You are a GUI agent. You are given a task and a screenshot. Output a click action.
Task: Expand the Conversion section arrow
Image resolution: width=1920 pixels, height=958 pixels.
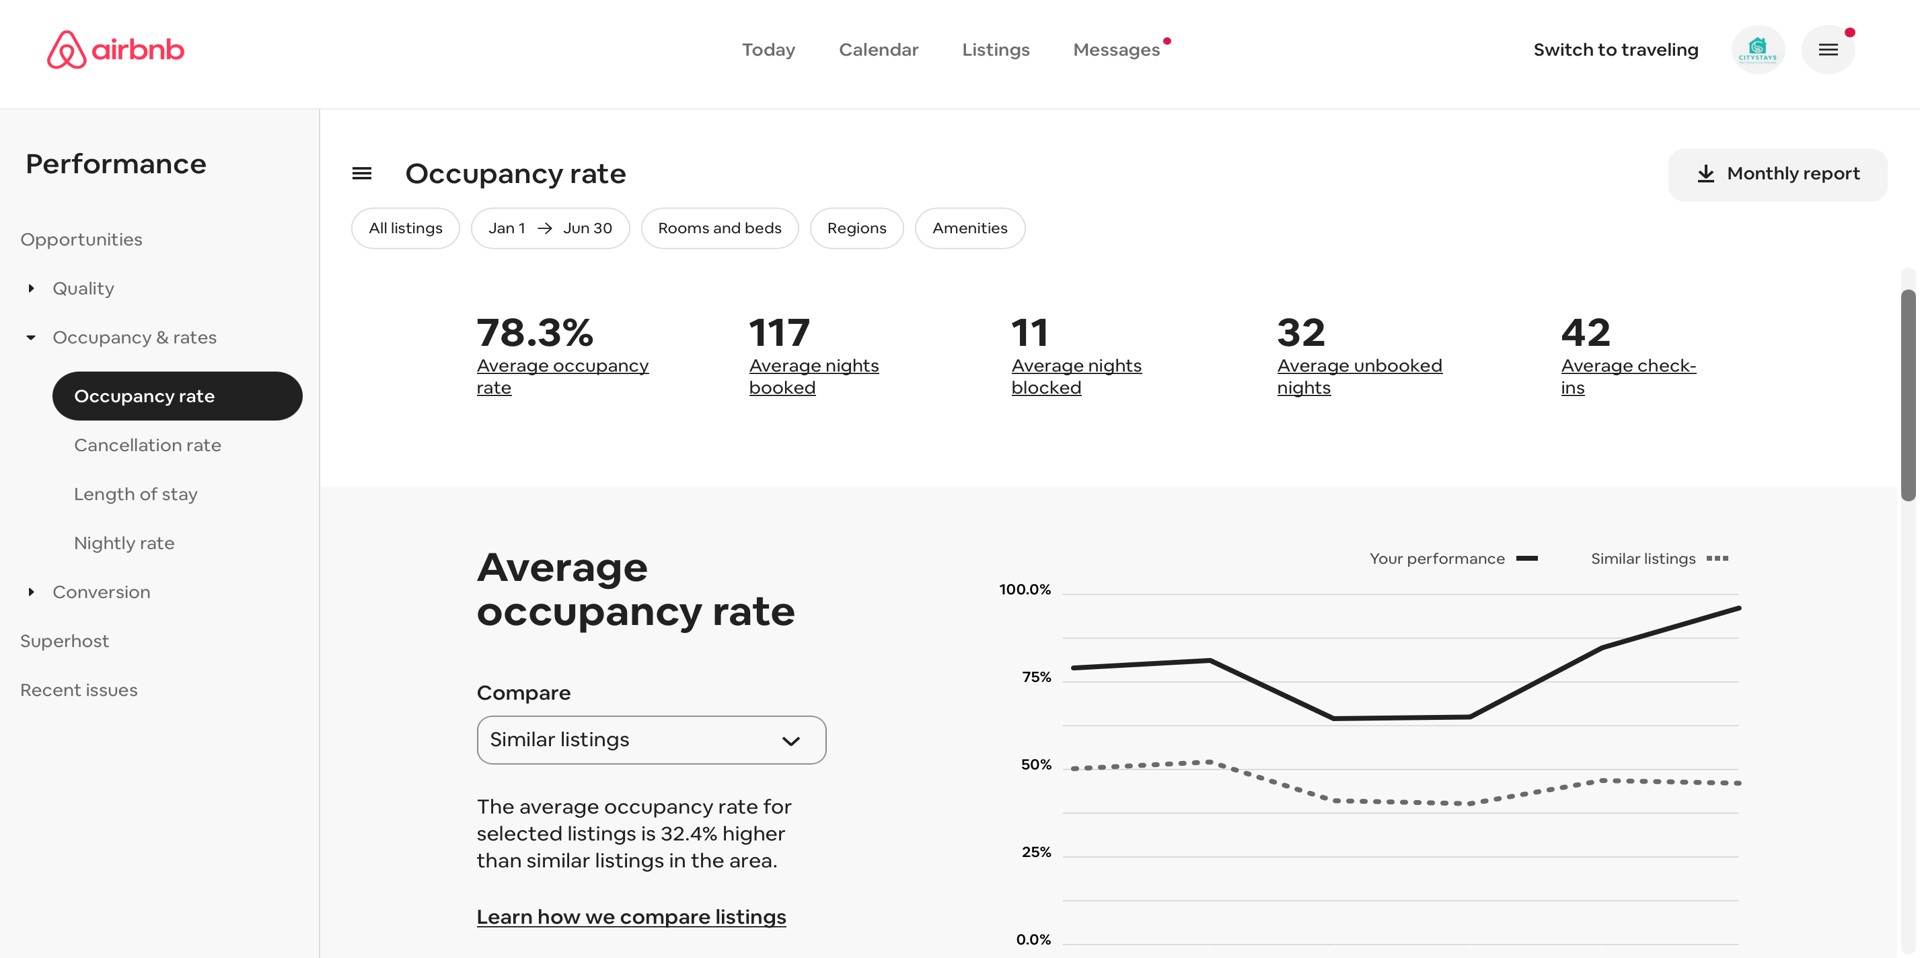click(x=31, y=592)
